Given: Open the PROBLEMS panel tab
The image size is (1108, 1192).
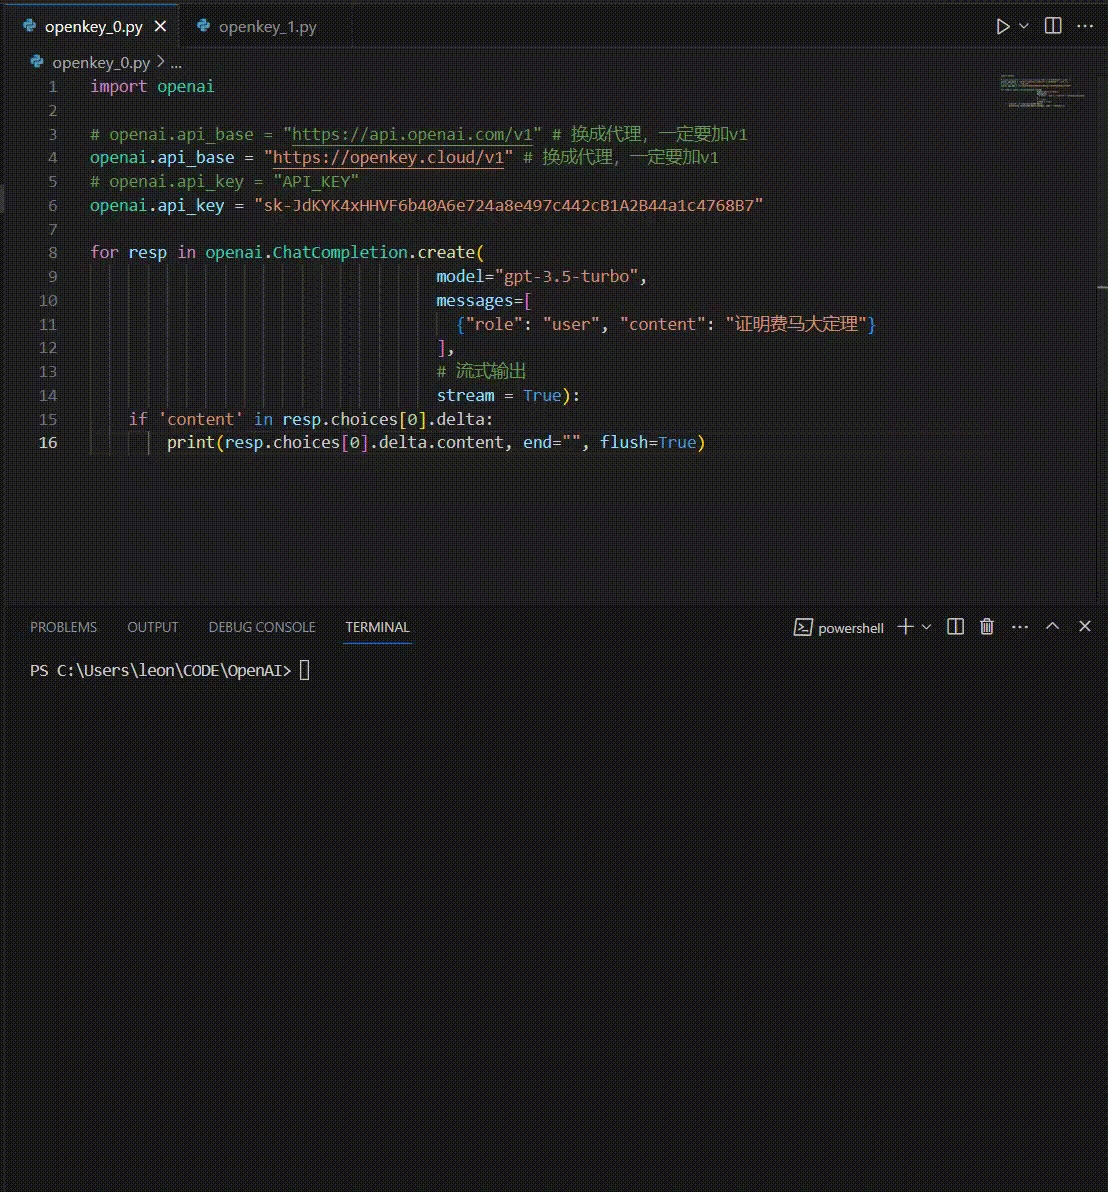Looking at the screenshot, I should (x=63, y=627).
